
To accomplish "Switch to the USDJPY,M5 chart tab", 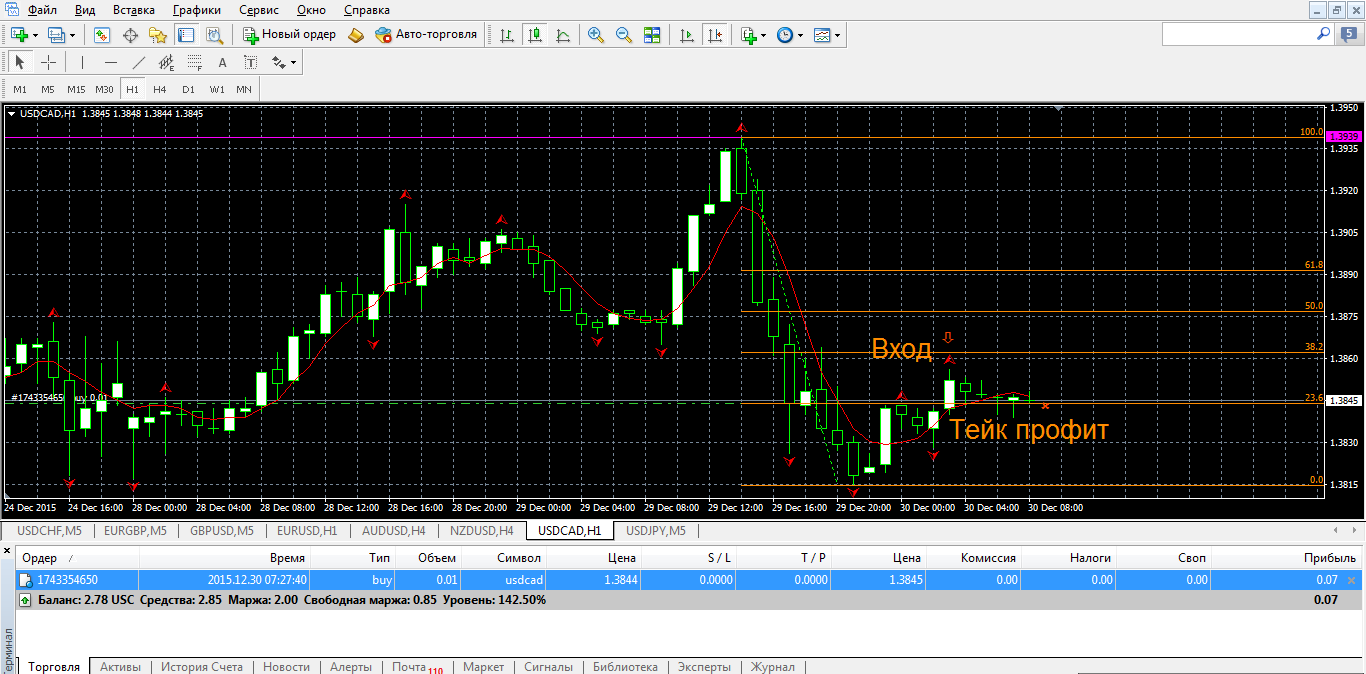I will pyautogui.click(x=654, y=530).
